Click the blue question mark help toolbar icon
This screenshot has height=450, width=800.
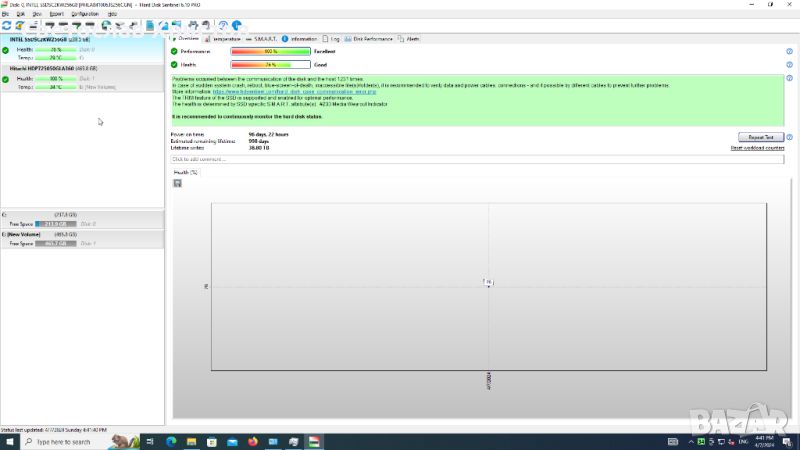tap(223, 26)
